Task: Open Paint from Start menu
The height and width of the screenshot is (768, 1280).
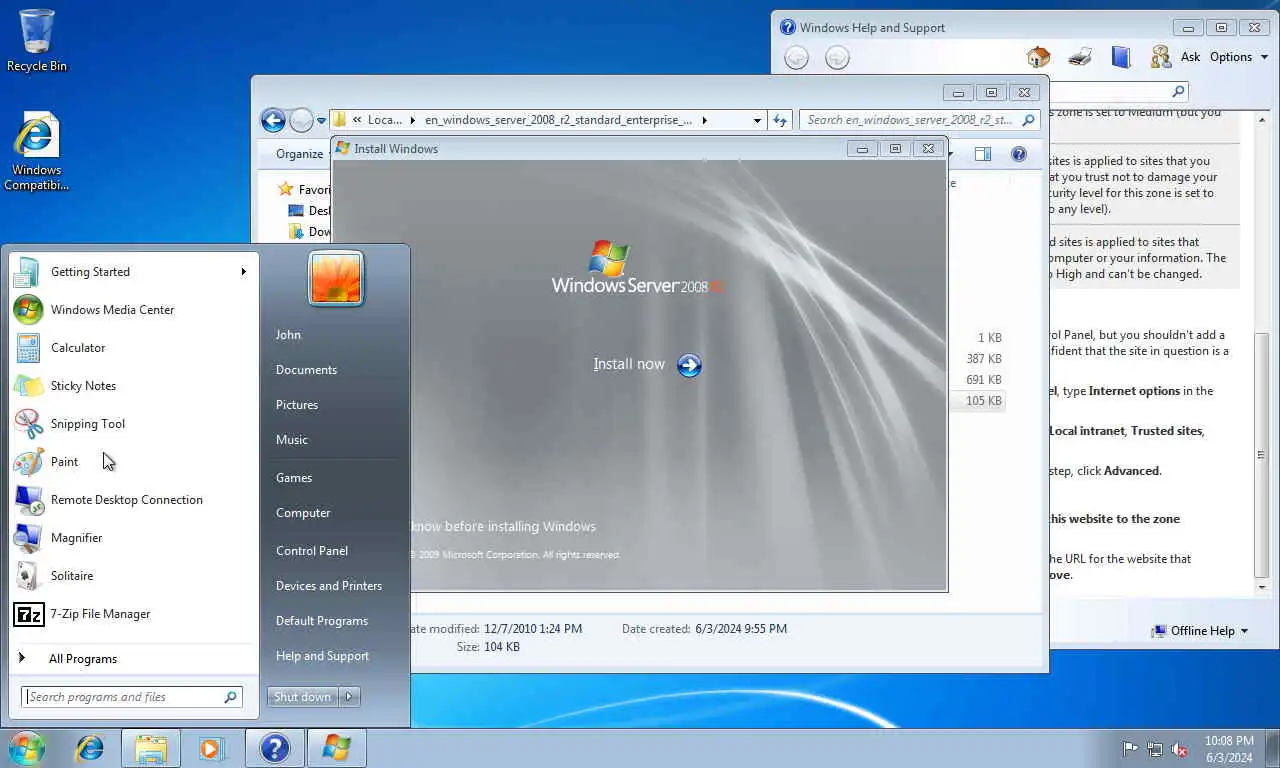Action: tap(133, 462)
